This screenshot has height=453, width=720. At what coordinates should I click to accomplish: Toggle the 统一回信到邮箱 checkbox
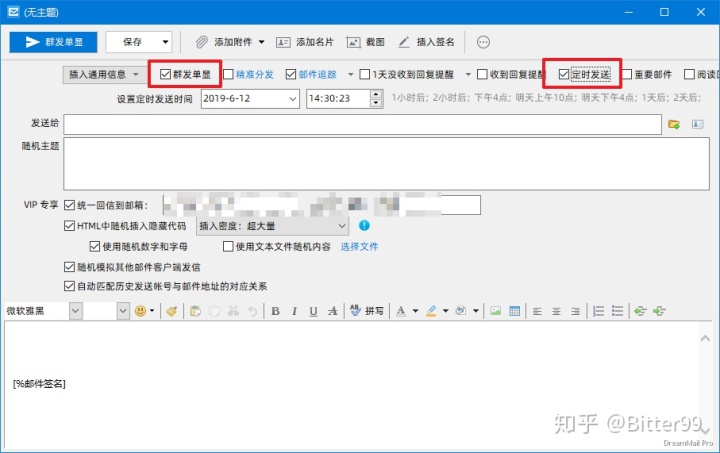69,205
